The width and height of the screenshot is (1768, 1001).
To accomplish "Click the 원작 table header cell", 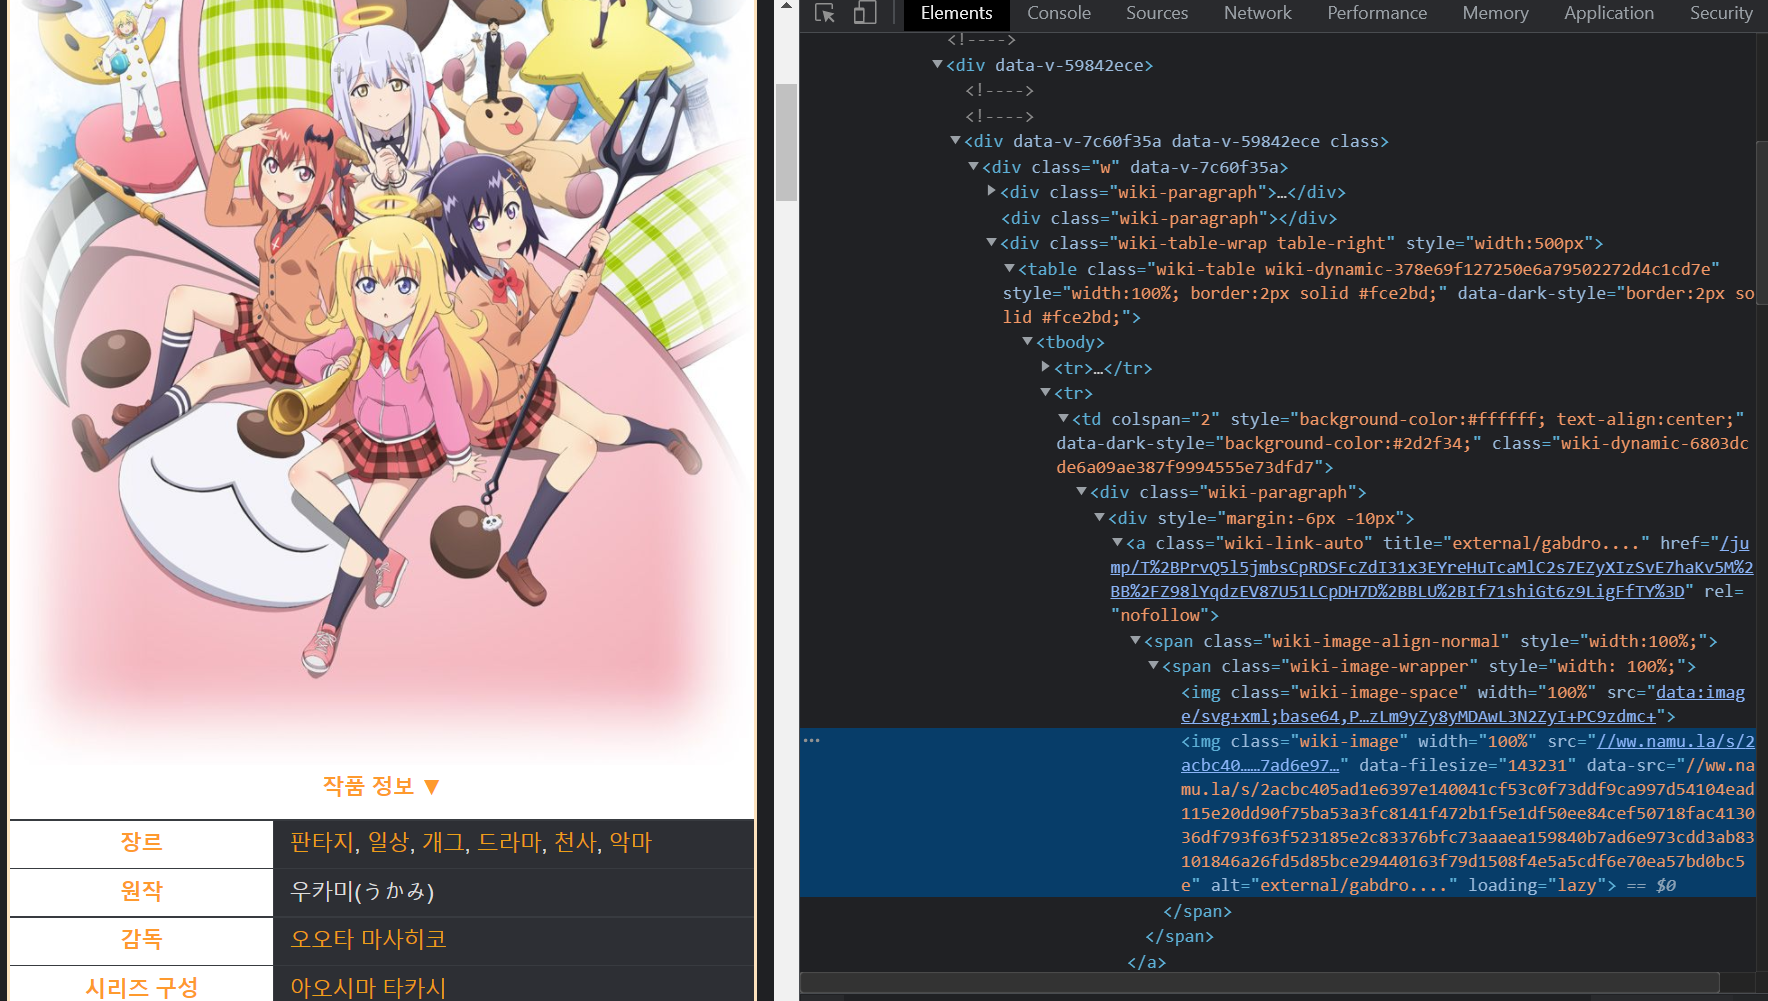I will [141, 891].
